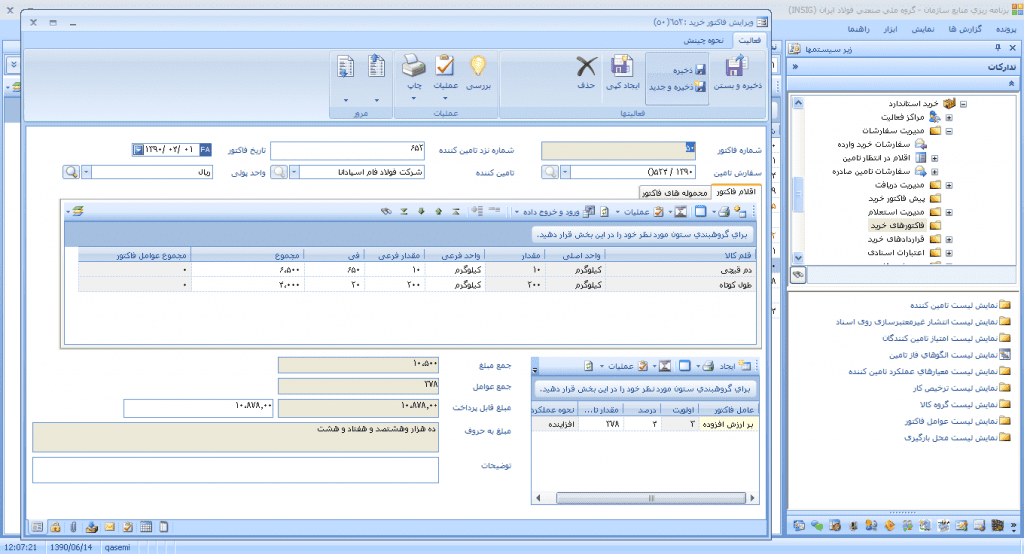The width and height of the screenshot is (1024, 554).
Task: Click the حذف (Delete) X icon
Action: tap(586, 68)
